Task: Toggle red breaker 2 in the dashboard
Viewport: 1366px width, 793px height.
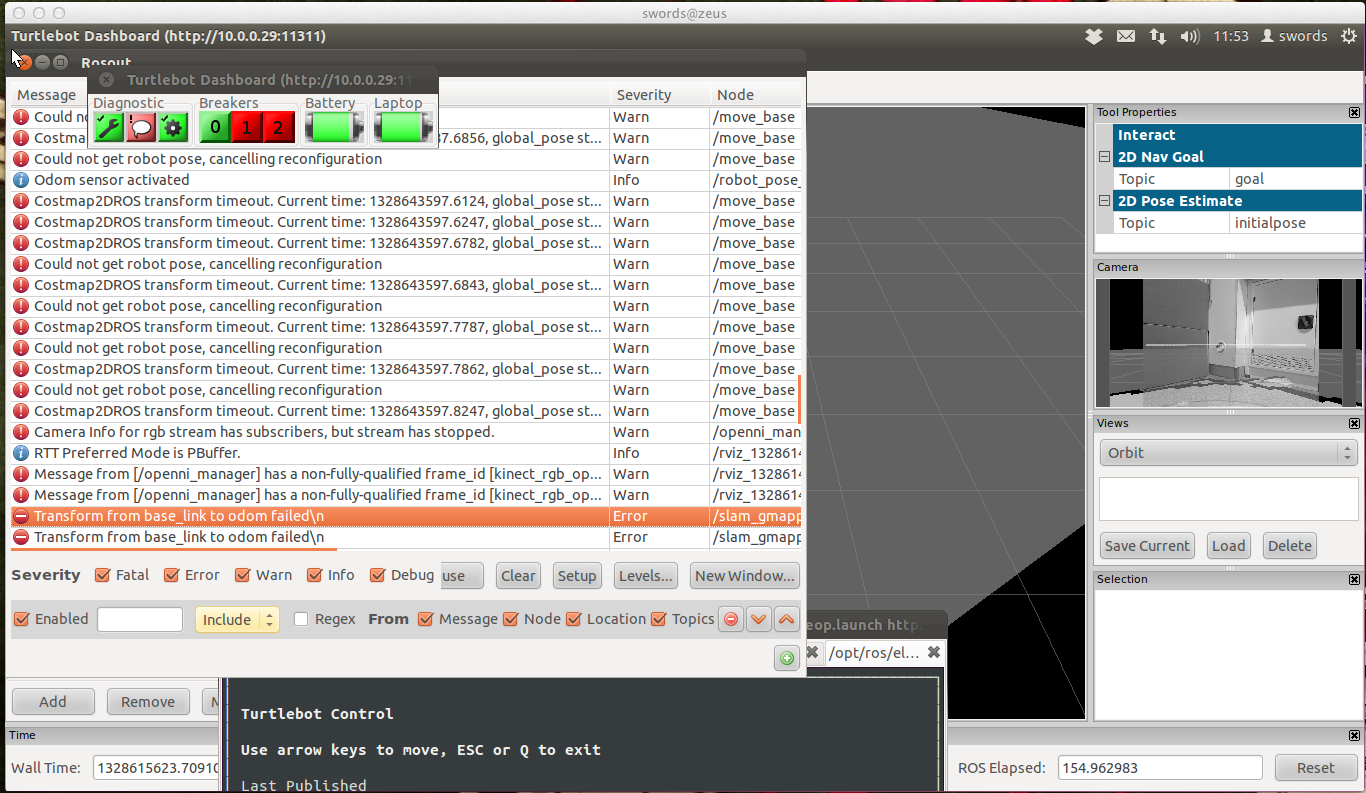Action: click(278, 127)
